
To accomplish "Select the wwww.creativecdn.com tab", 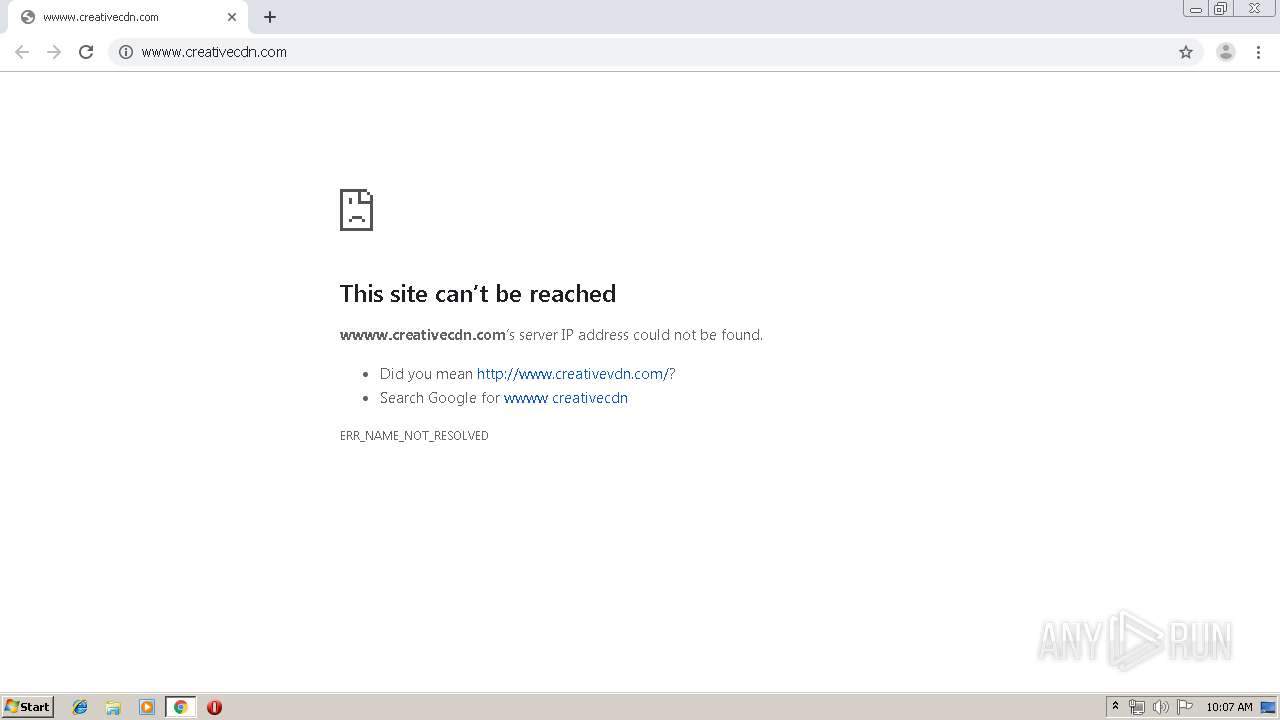I will (127, 17).
